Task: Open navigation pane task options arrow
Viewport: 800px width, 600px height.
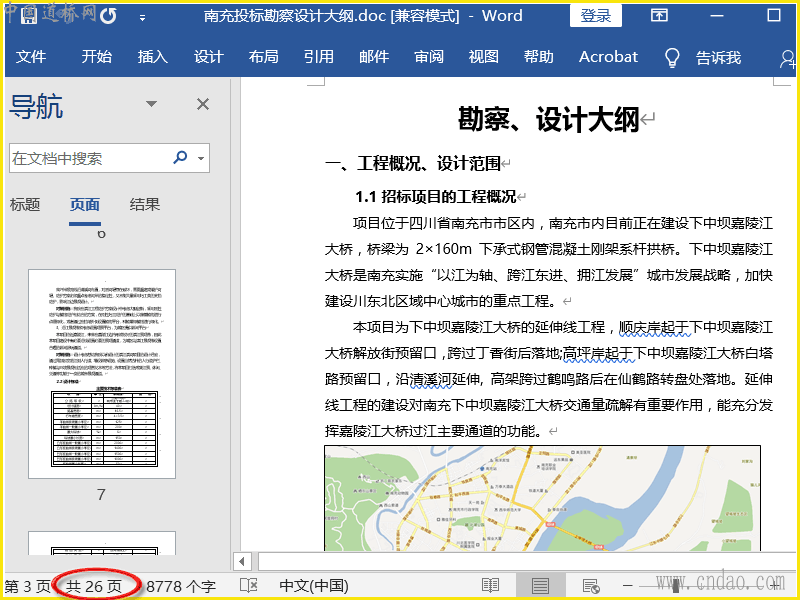Action: pyautogui.click(x=152, y=104)
